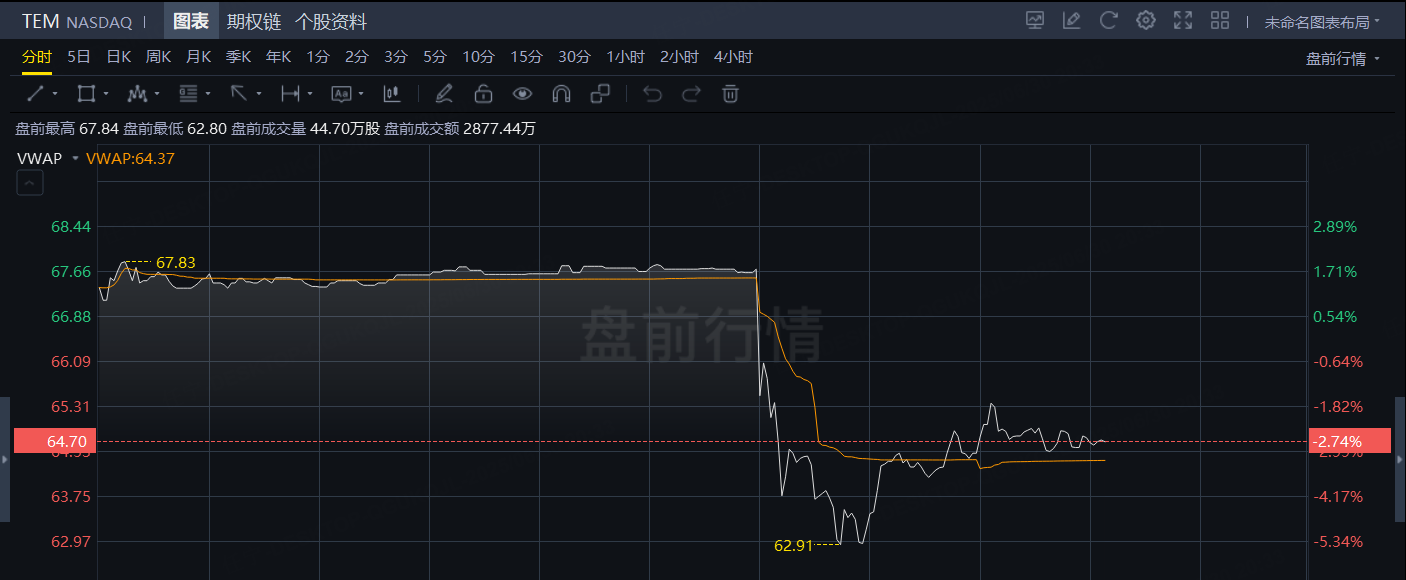Screen dimensions: 1406x580
Task: Delete all drawings with trash icon
Action: click(x=731, y=94)
